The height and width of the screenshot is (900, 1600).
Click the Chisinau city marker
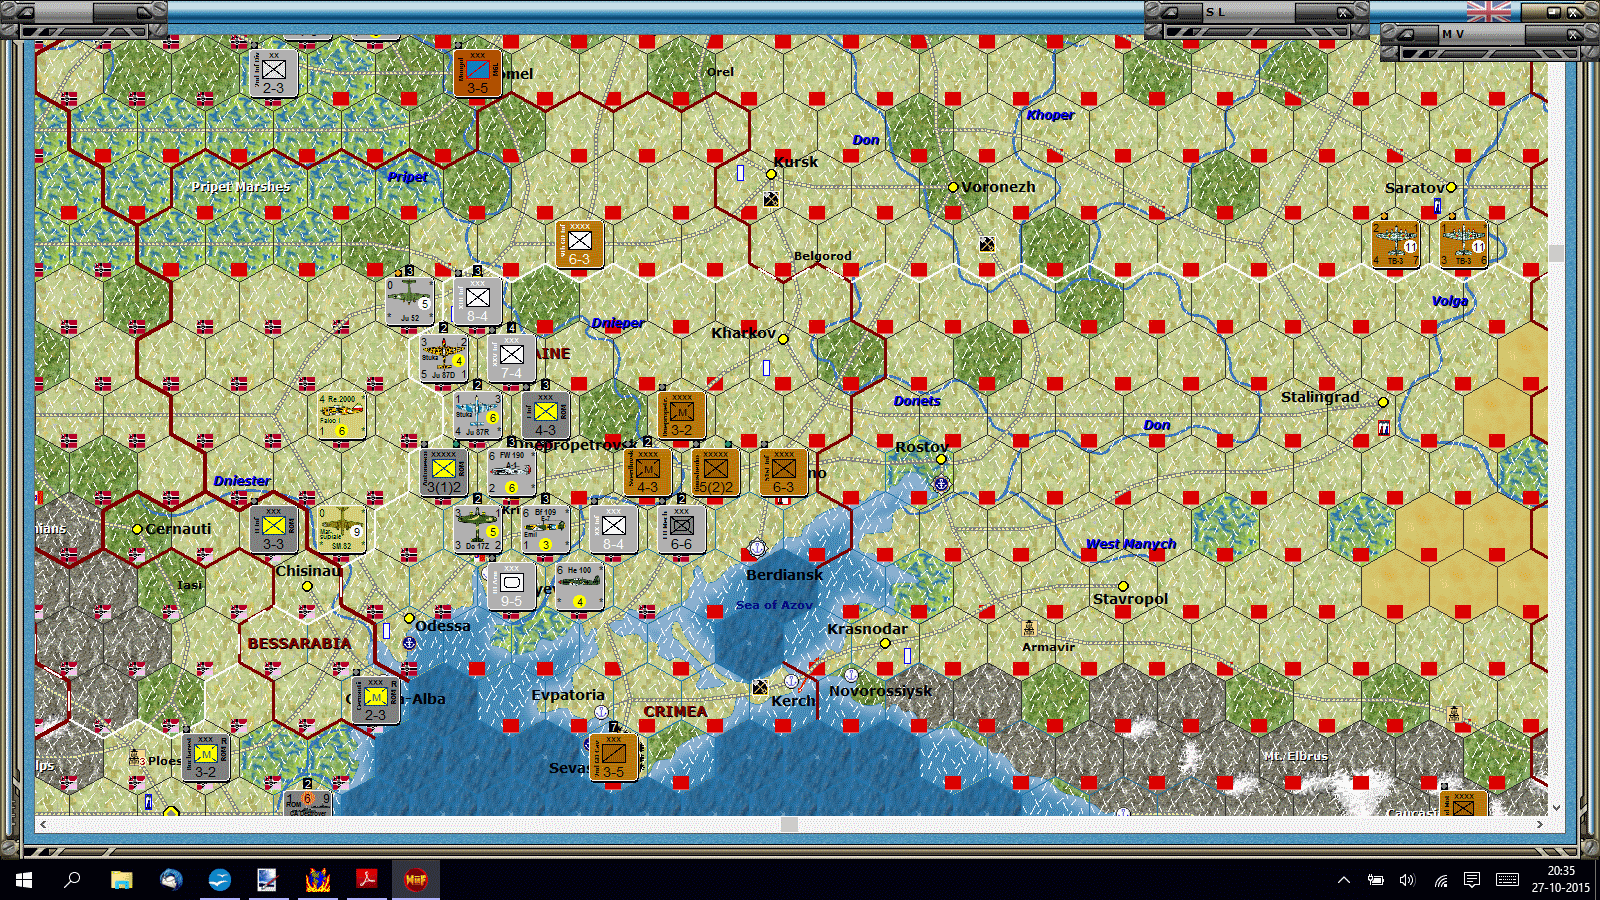click(307, 586)
